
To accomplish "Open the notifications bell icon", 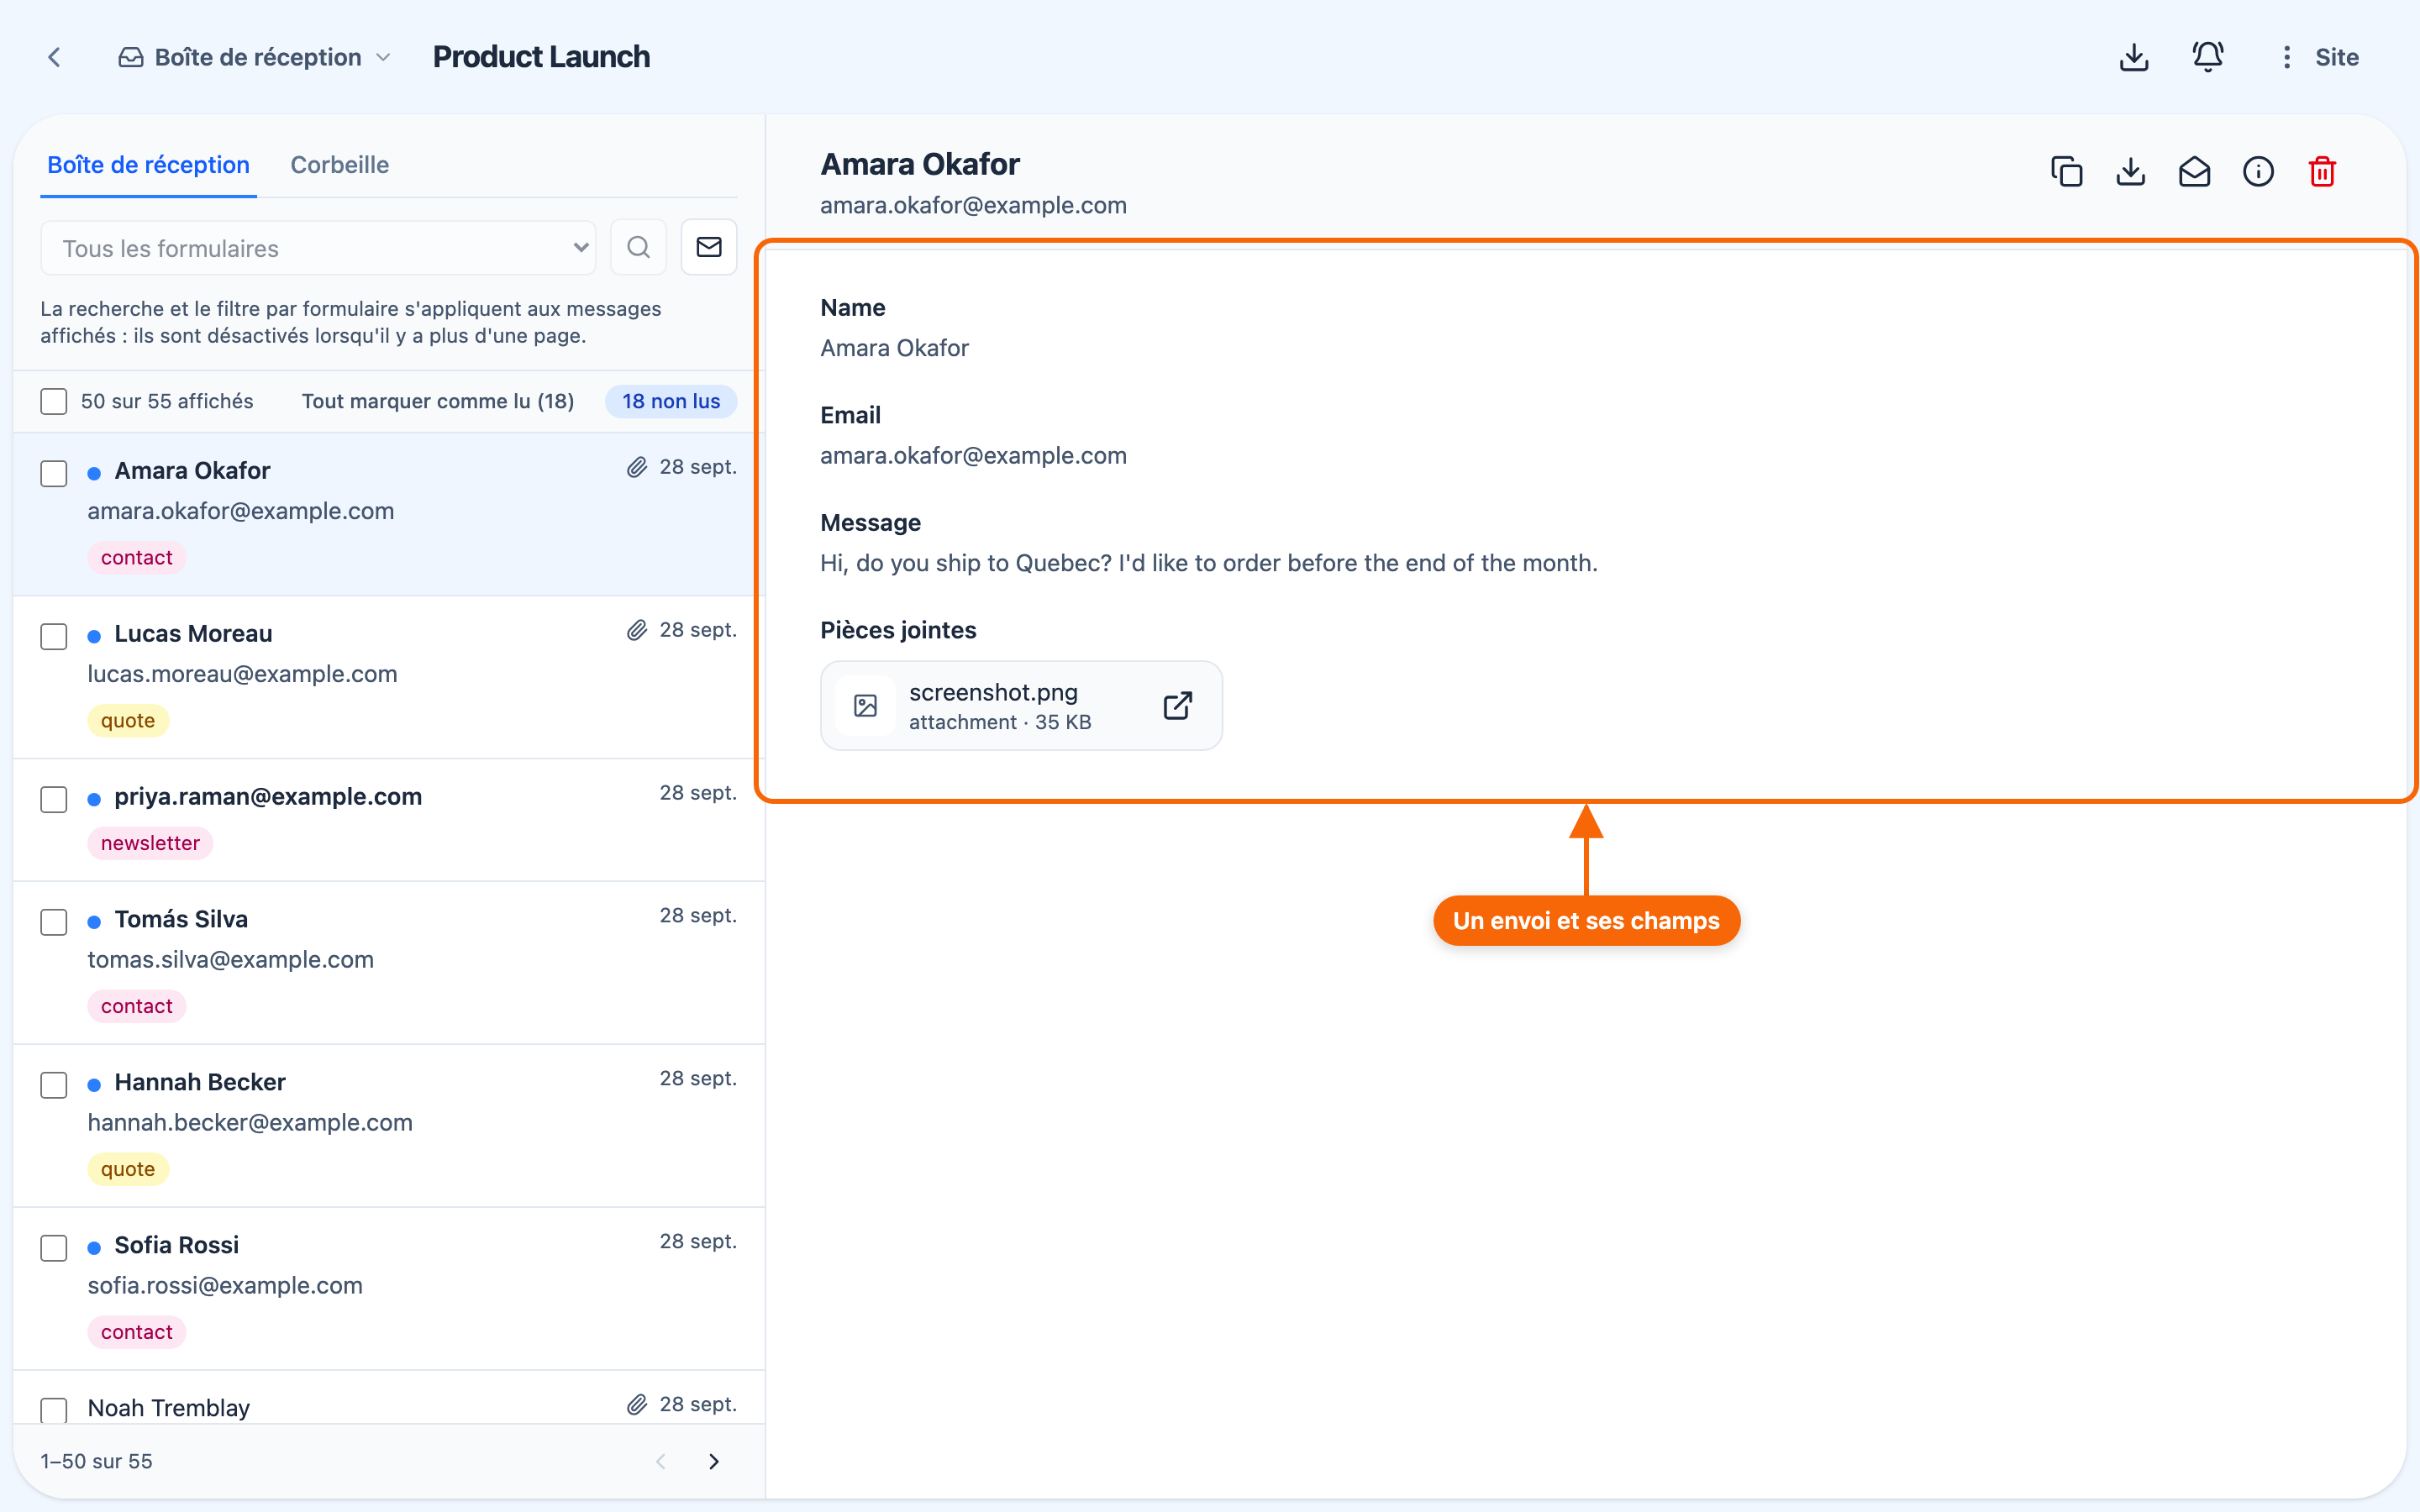I will click(2208, 57).
